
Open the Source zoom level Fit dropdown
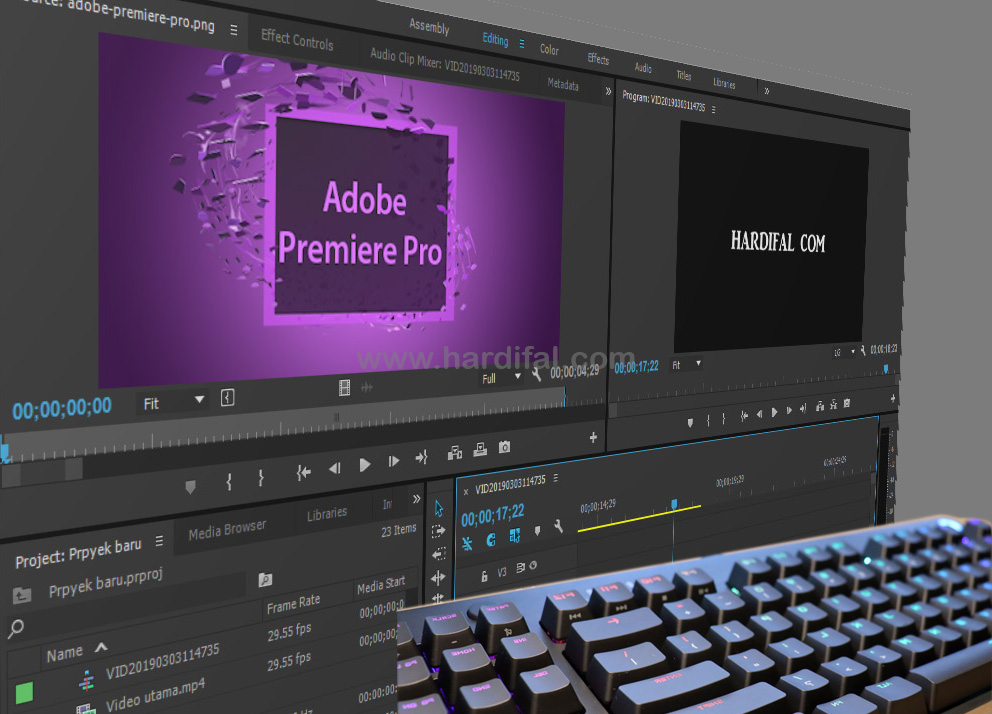[x=173, y=402]
